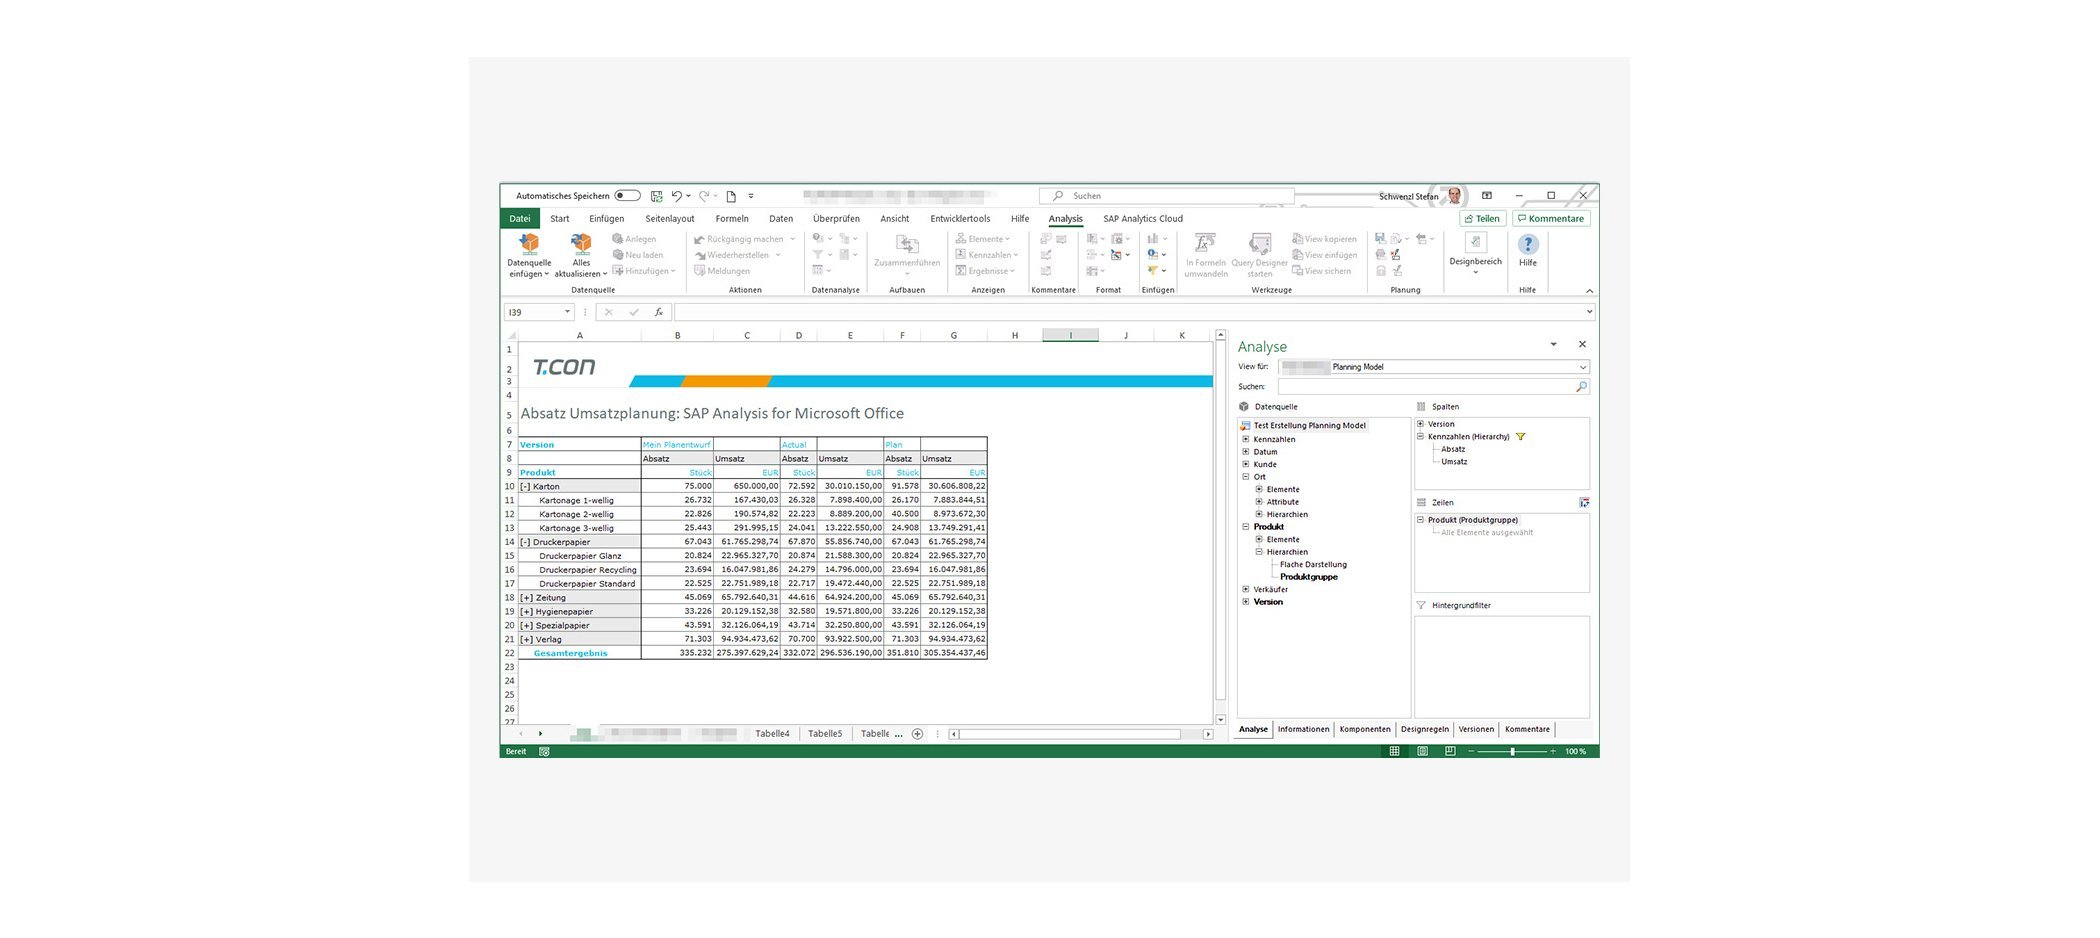2100x938 pixels.
Task: Click the new document icon in the title bar
Action: [731, 196]
